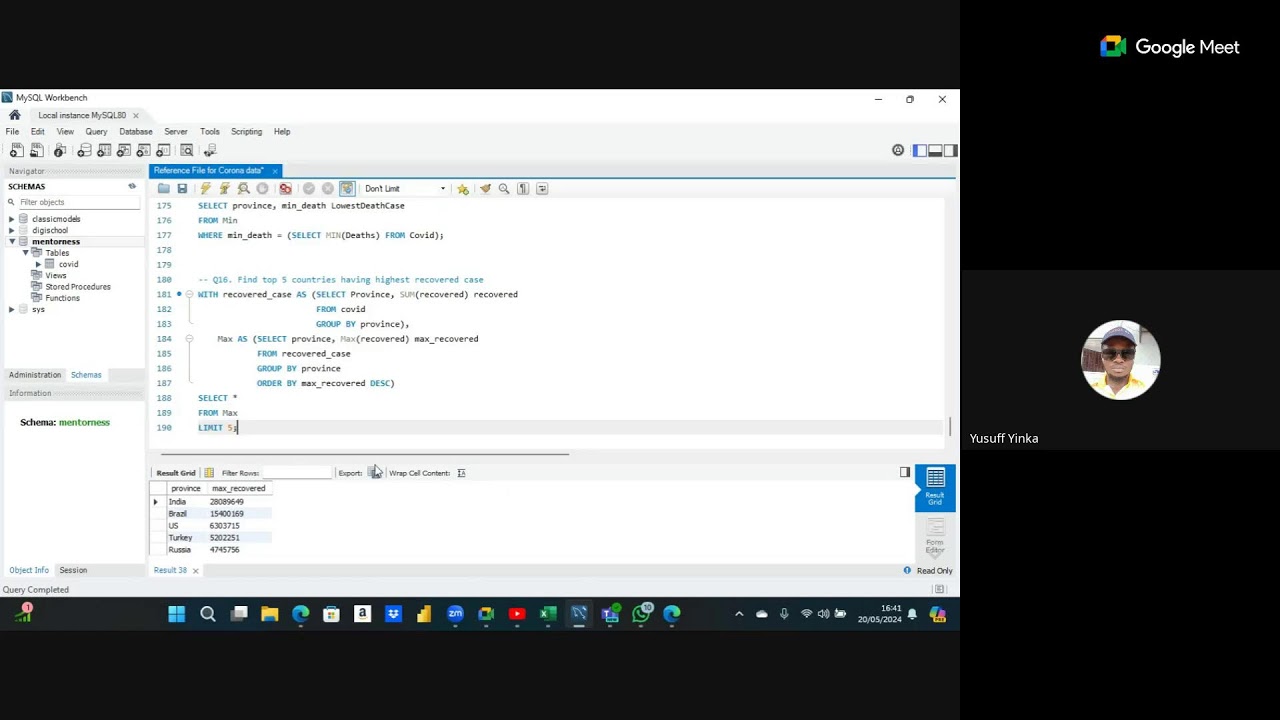Save the script with the floppy disk icon
Image resolution: width=1280 pixels, height=720 pixels.
(182, 188)
